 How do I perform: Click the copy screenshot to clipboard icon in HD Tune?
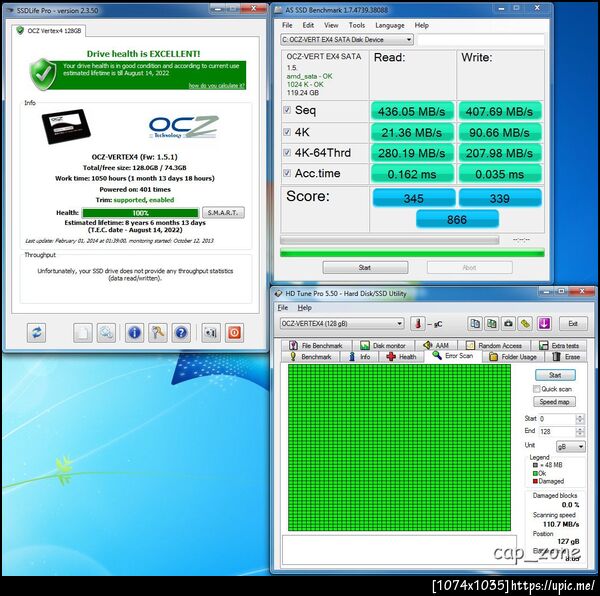(491, 324)
